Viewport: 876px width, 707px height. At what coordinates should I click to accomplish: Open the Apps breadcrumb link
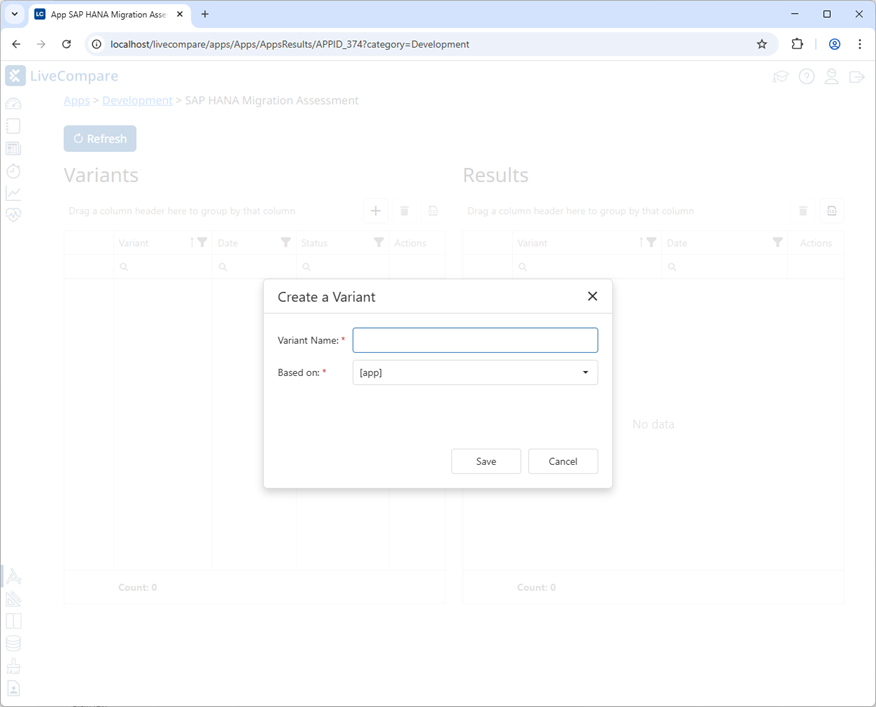pos(77,101)
